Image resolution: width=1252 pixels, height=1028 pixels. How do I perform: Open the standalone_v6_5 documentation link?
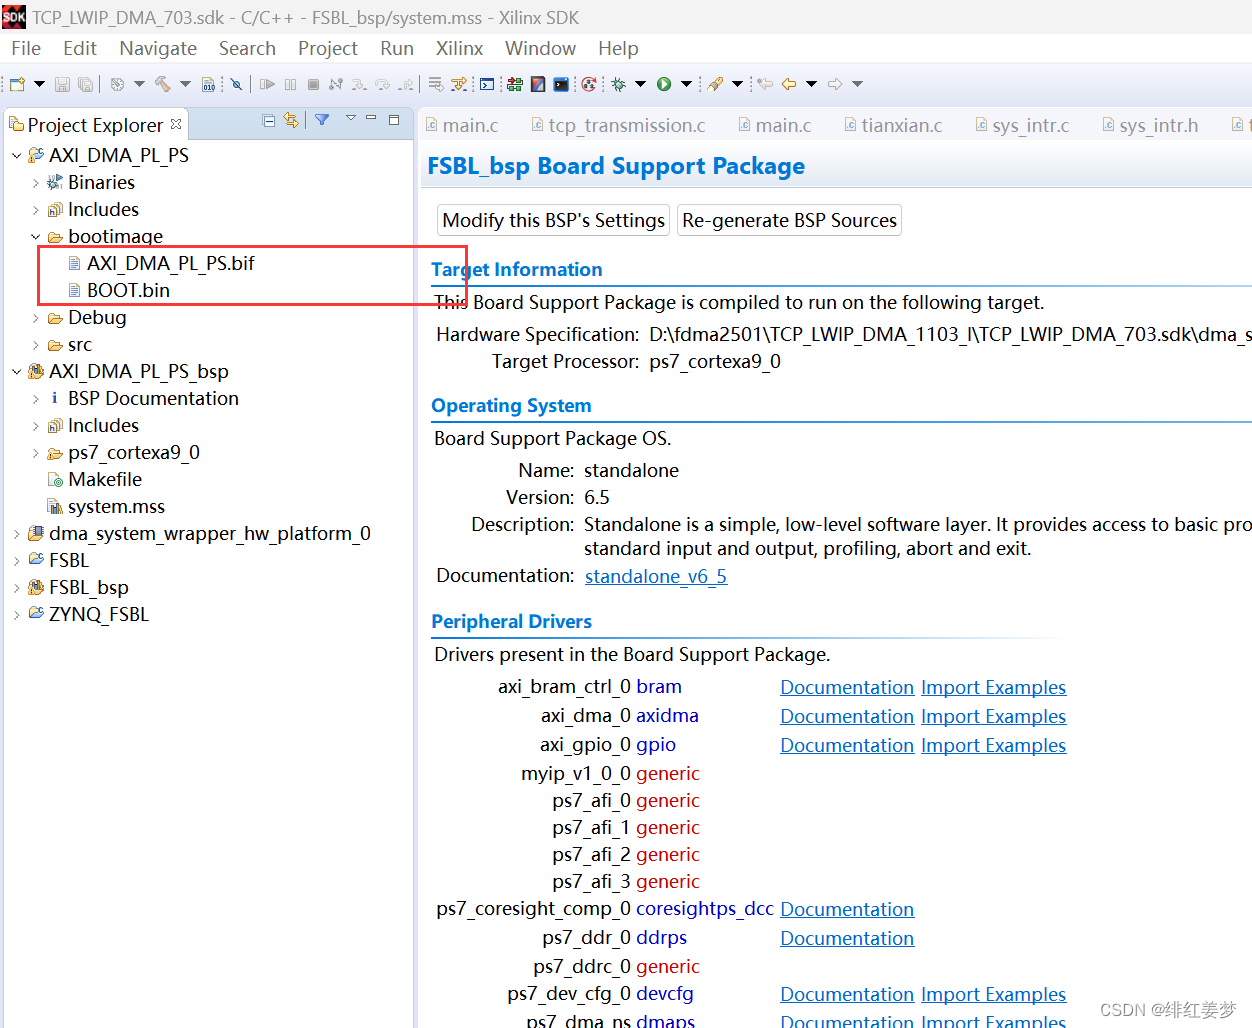pyautogui.click(x=655, y=576)
